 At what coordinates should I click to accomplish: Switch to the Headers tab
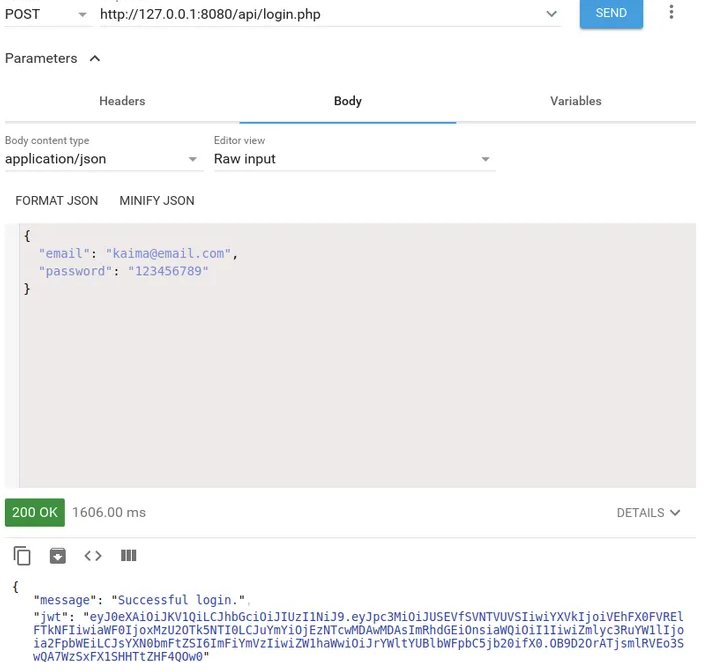pos(122,101)
